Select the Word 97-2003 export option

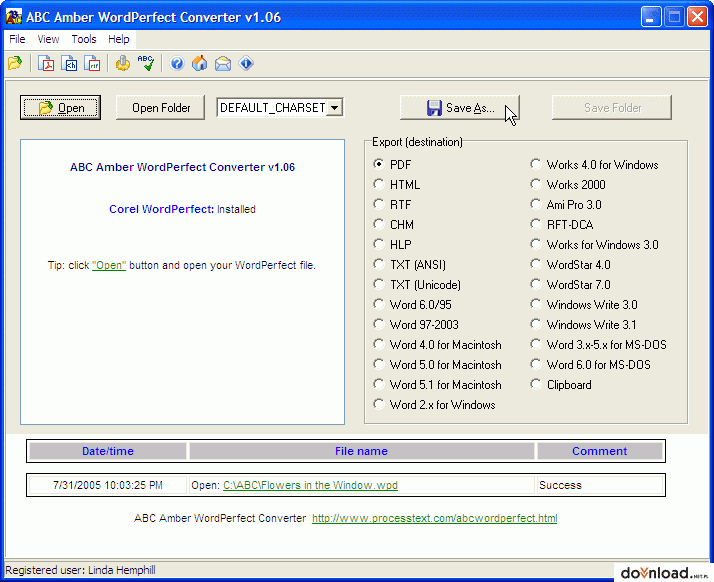[x=416, y=325]
